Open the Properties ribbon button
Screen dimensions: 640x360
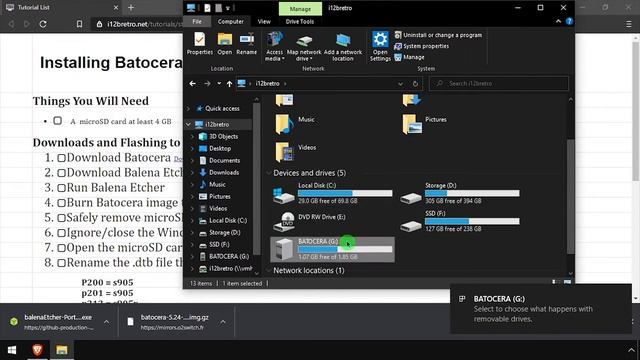click(x=200, y=44)
